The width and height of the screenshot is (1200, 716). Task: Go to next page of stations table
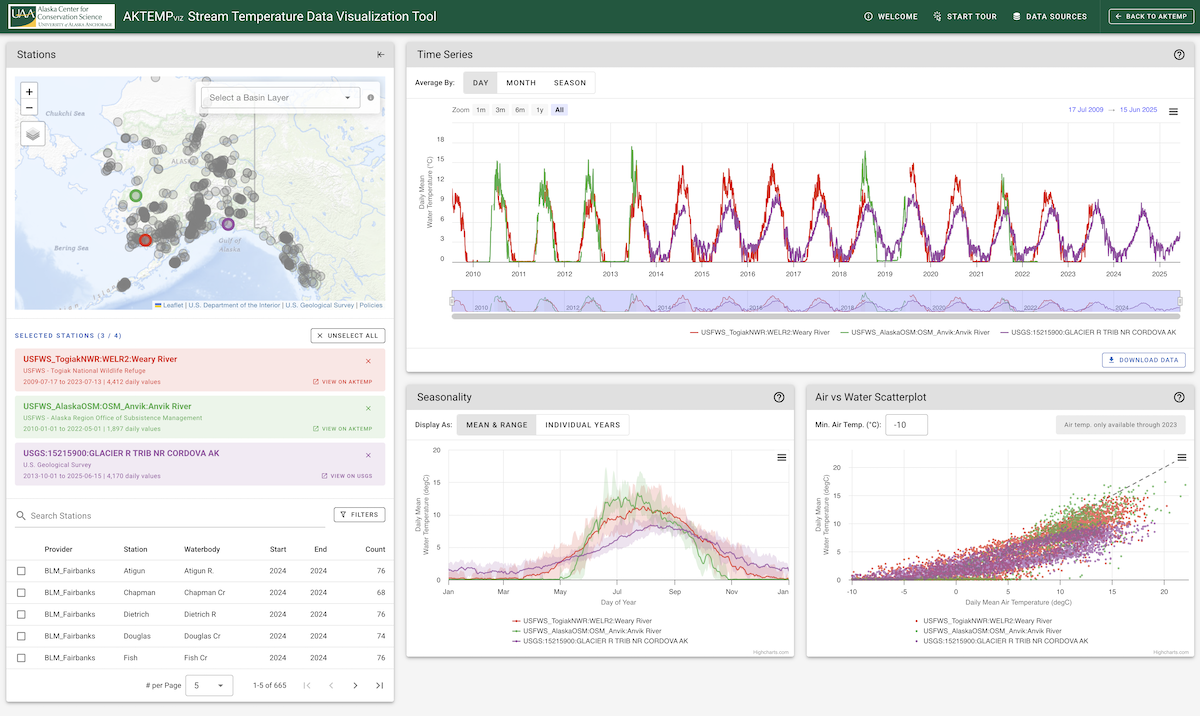tap(355, 685)
